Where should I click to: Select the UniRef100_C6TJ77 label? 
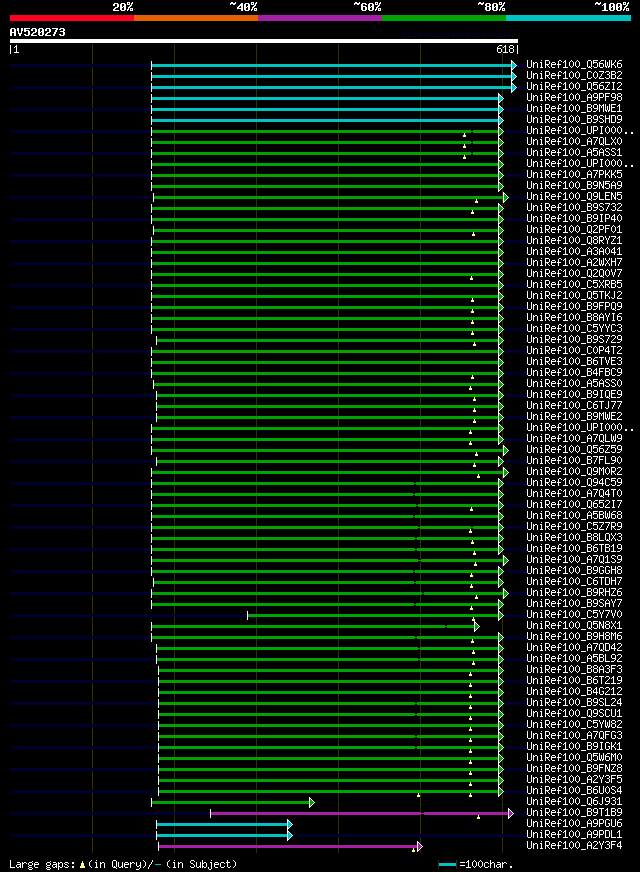click(574, 405)
